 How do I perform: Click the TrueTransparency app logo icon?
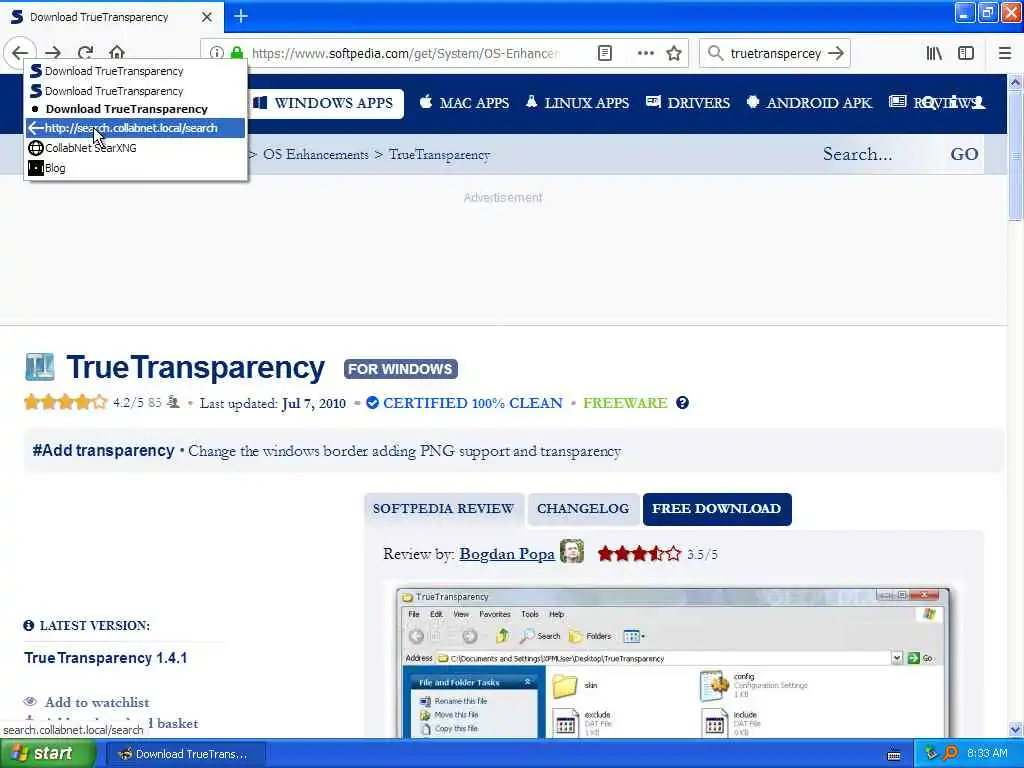pos(40,366)
